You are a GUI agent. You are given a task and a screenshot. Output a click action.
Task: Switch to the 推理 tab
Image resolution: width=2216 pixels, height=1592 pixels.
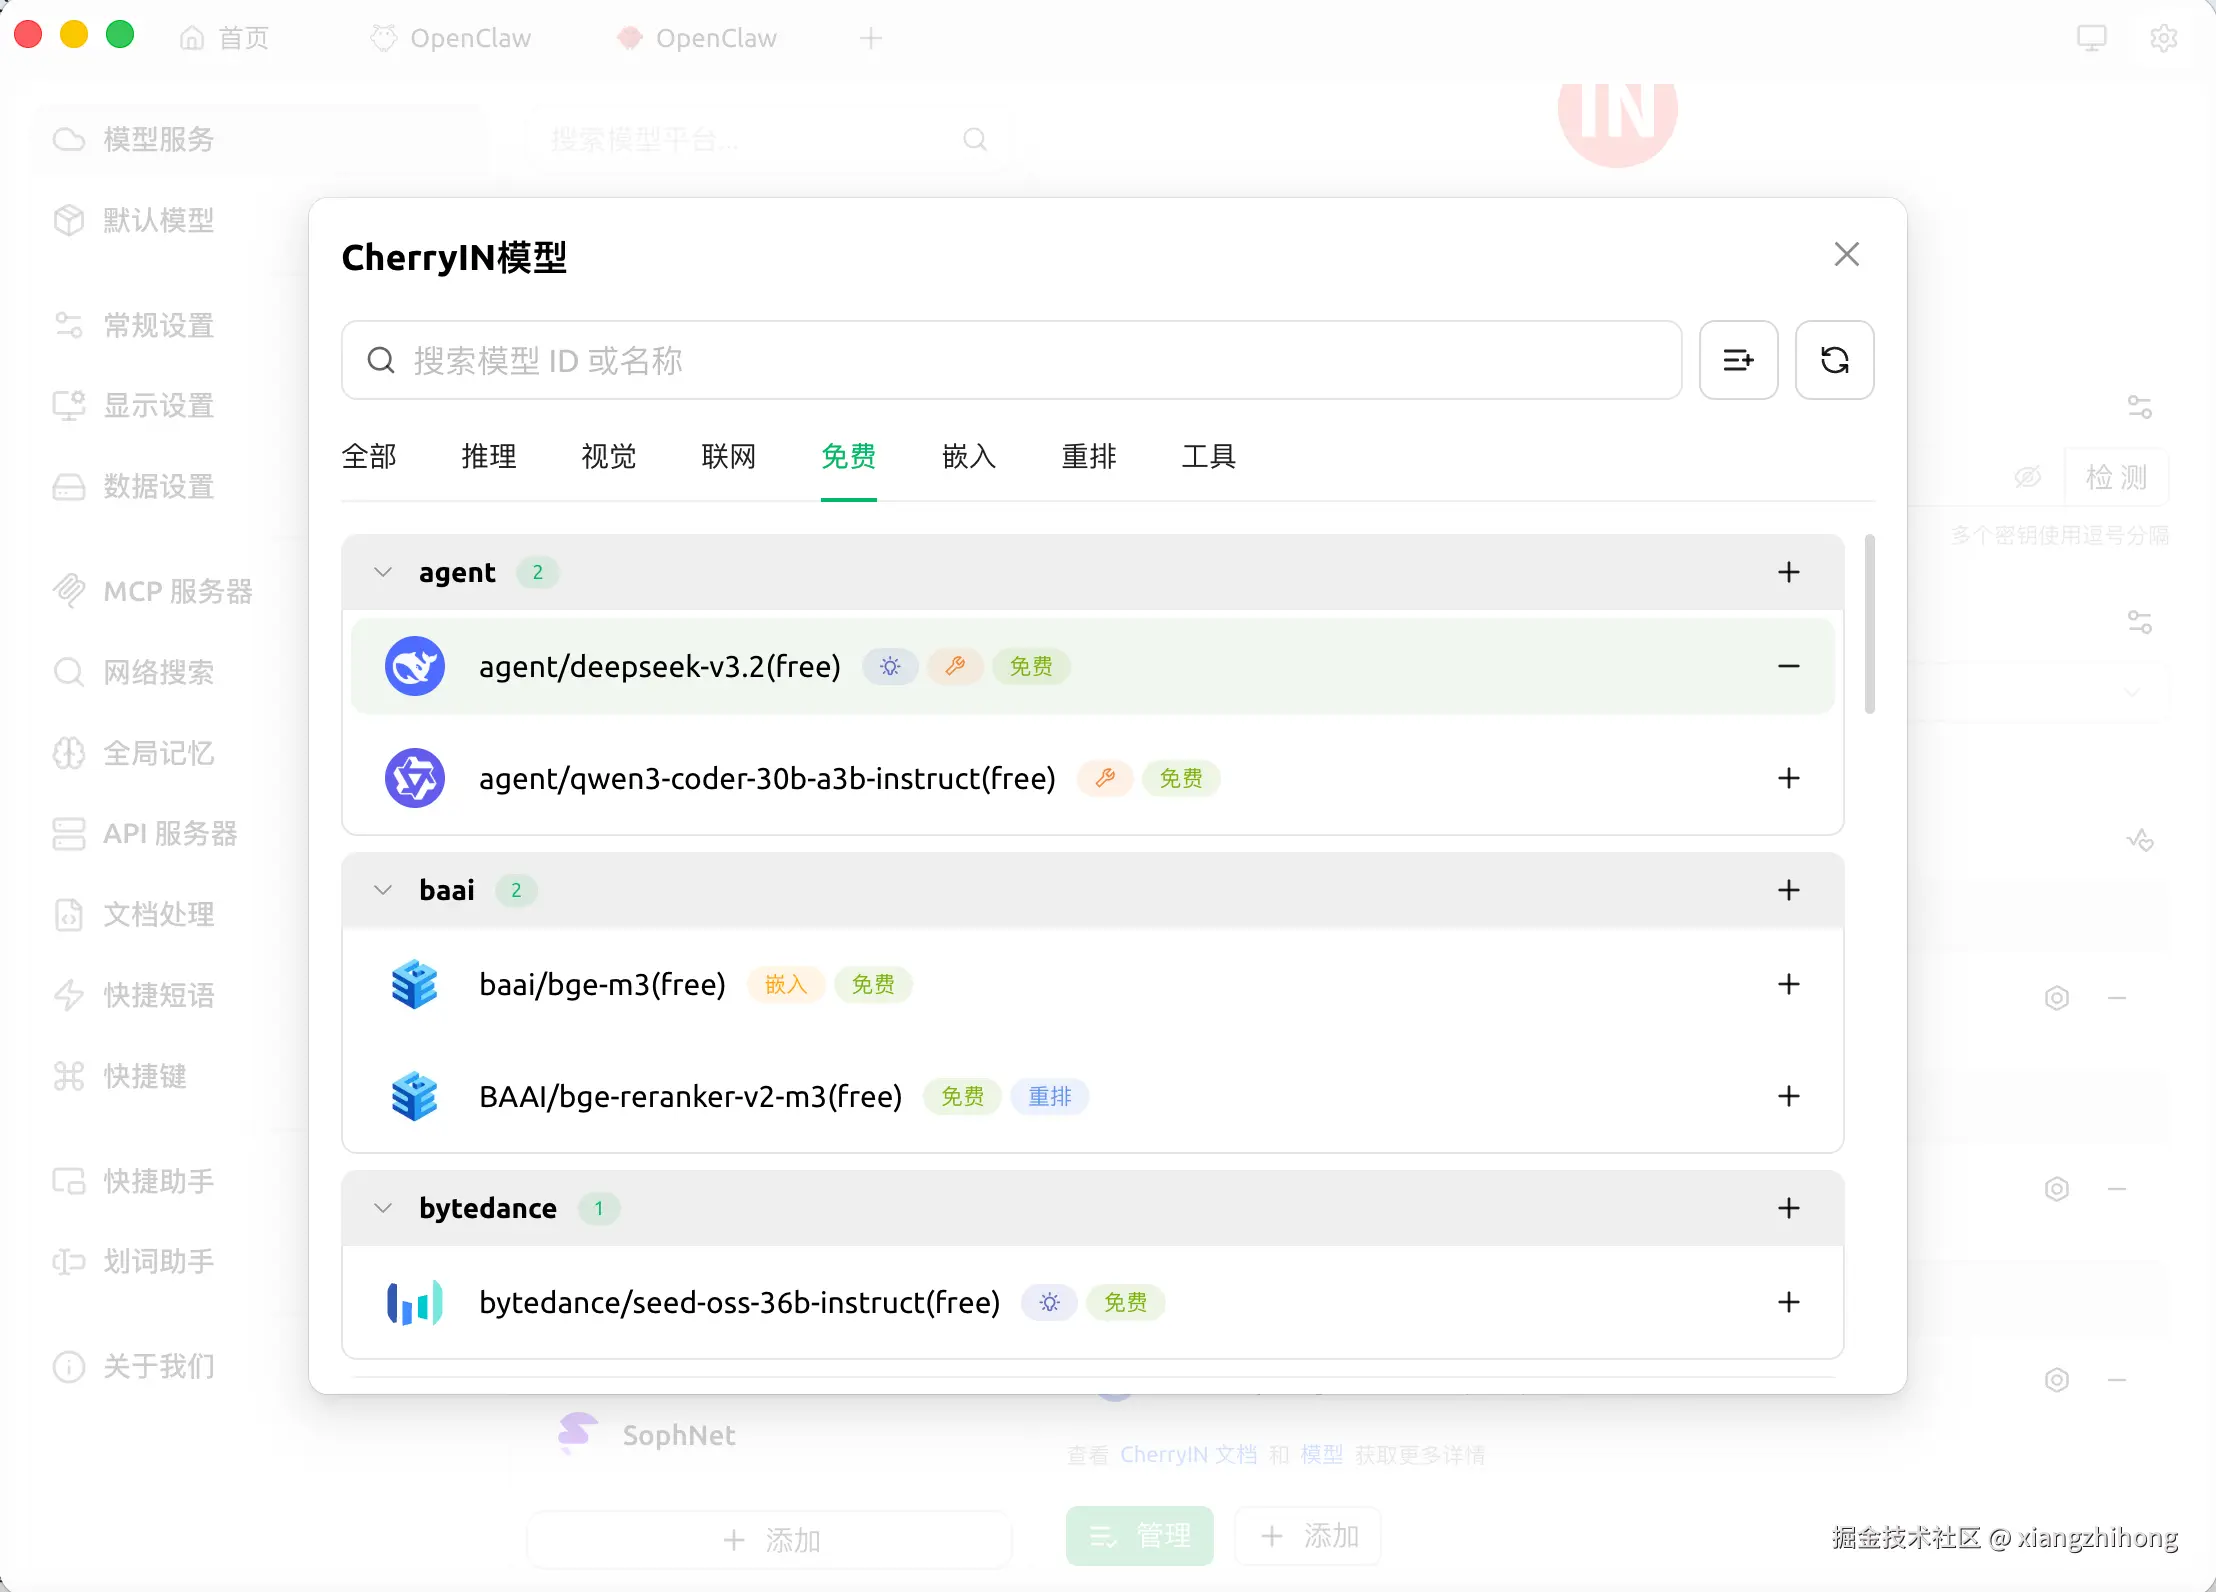tap(488, 457)
